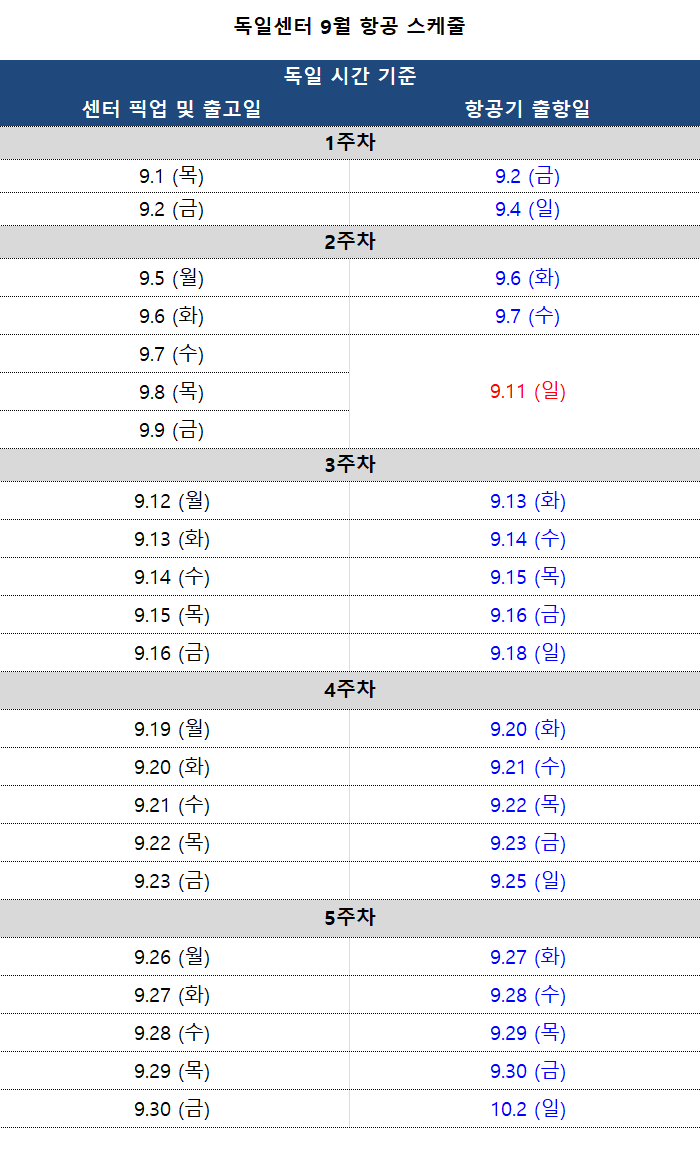Click flight date 9.4 (일)

pos(527,209)
